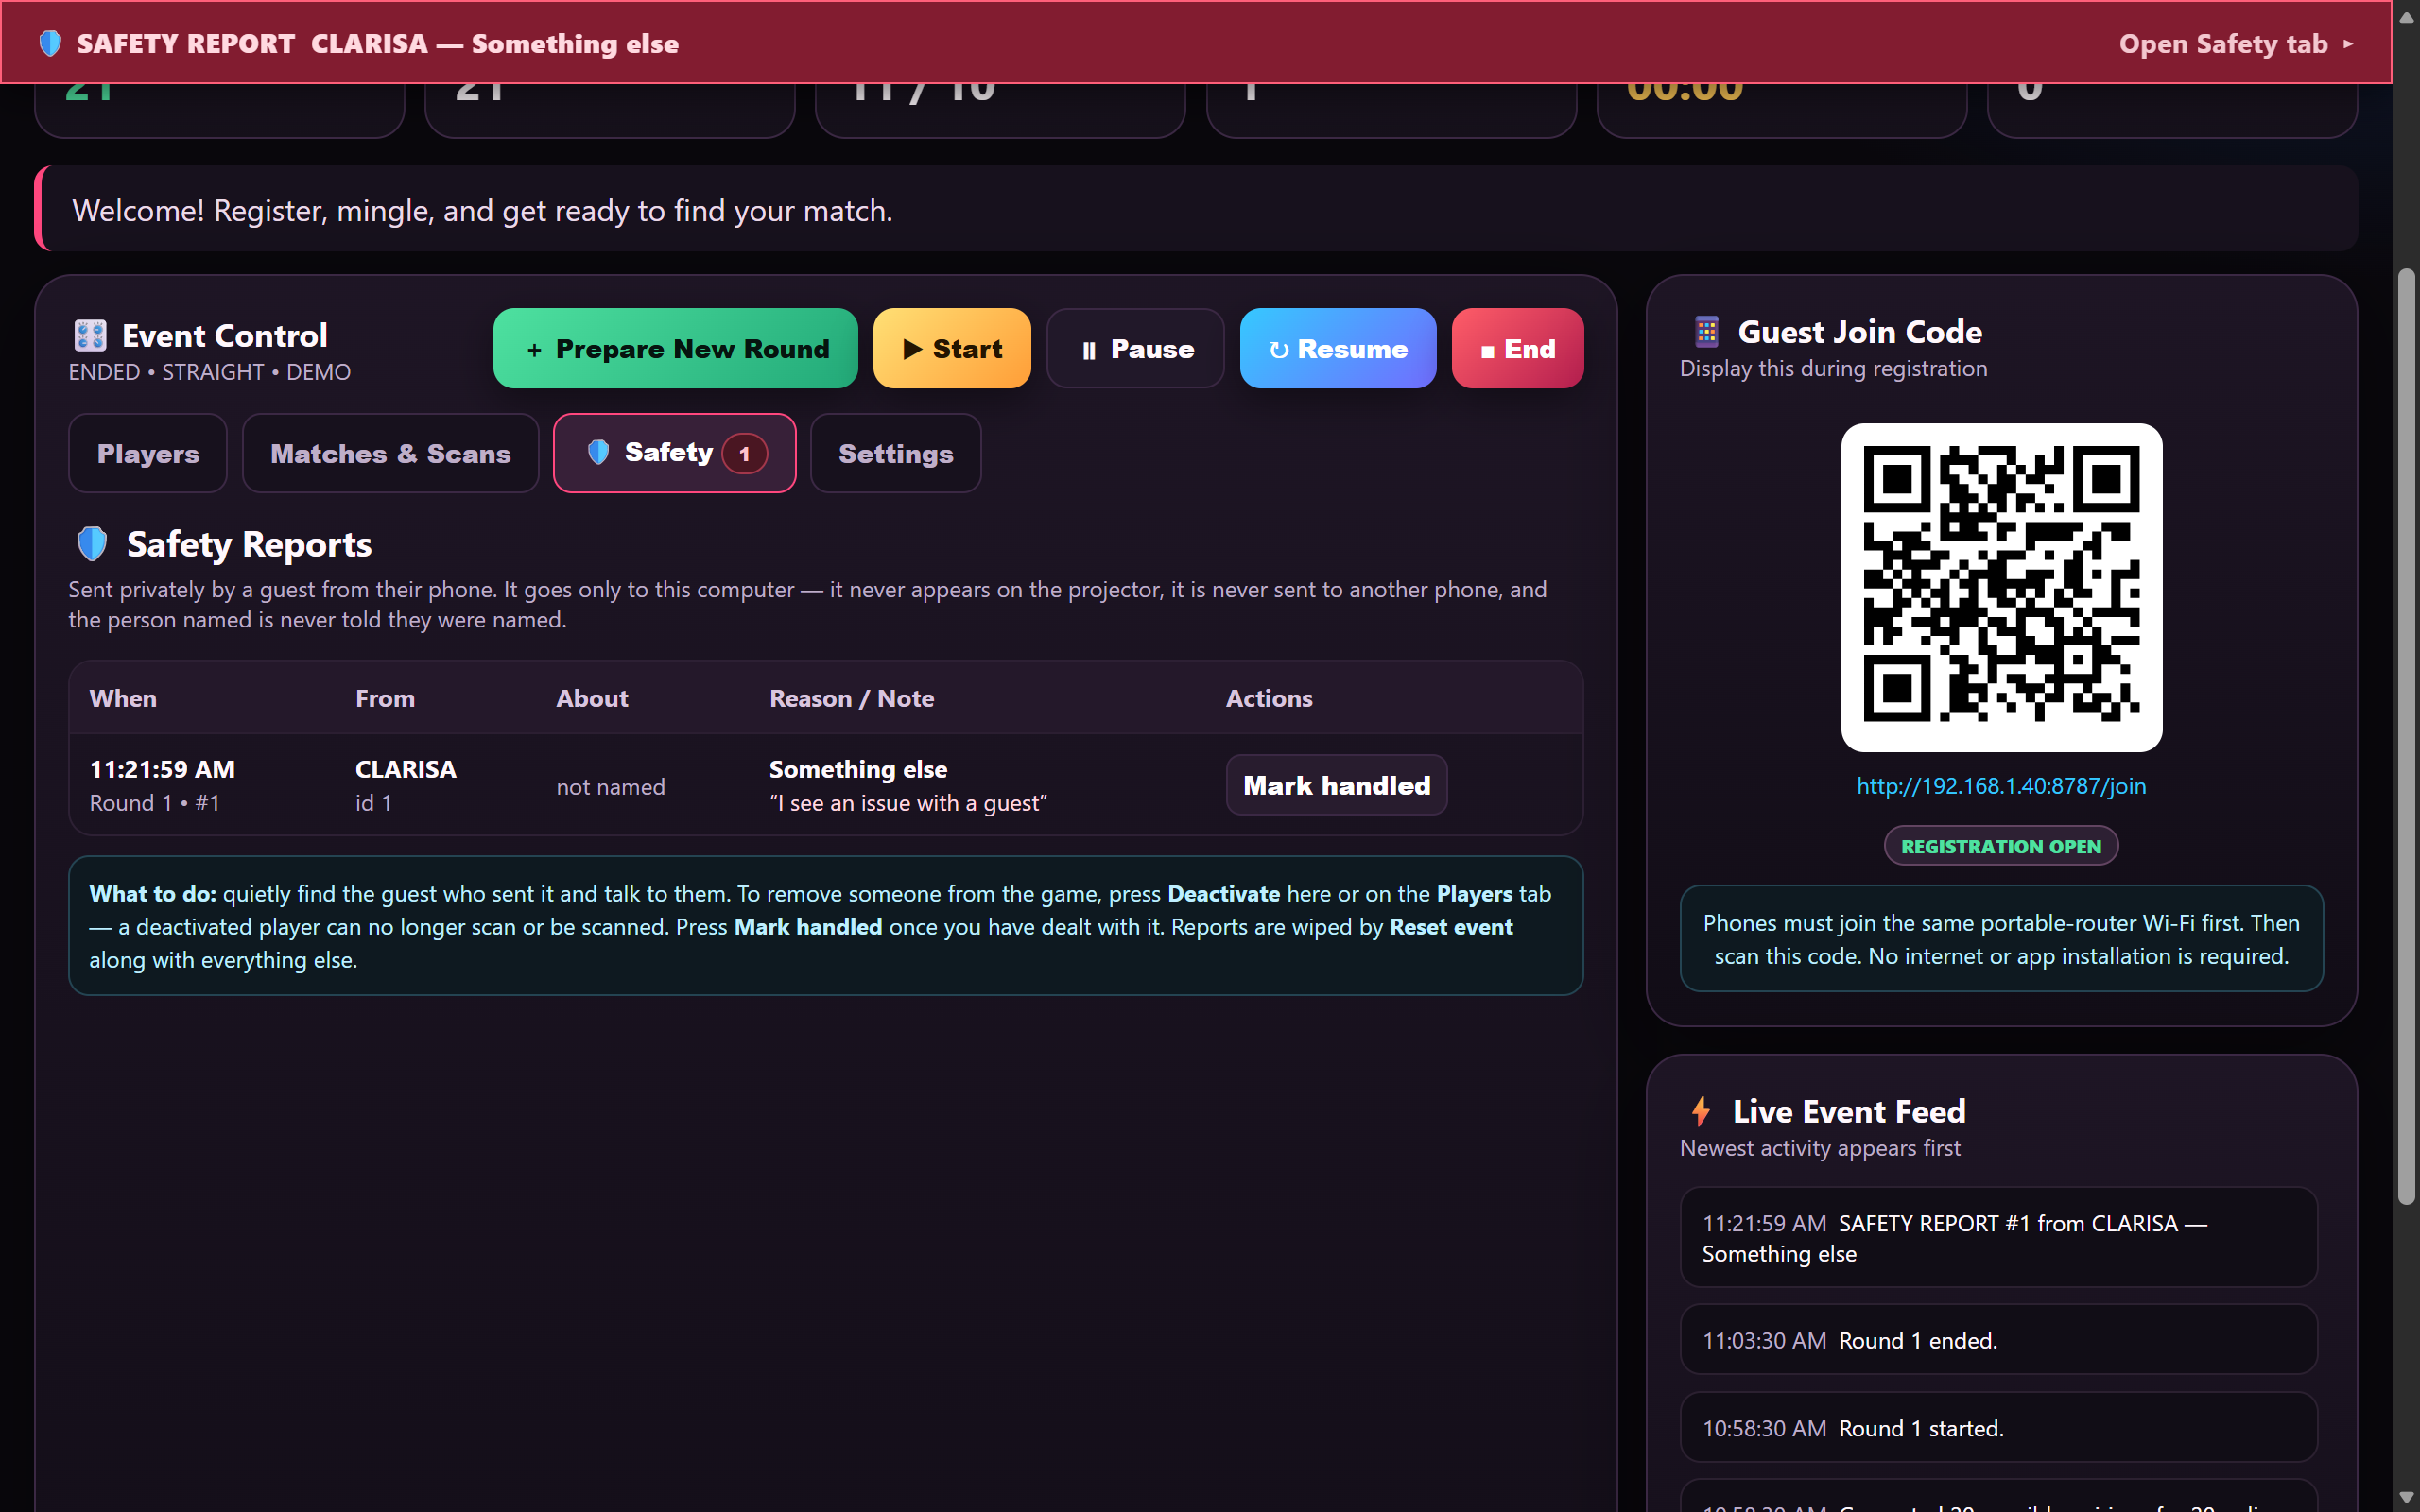Click the 'When' column header
Image resolution: width=2420 pixels, height=1512 pixels.
click(123, 698)
